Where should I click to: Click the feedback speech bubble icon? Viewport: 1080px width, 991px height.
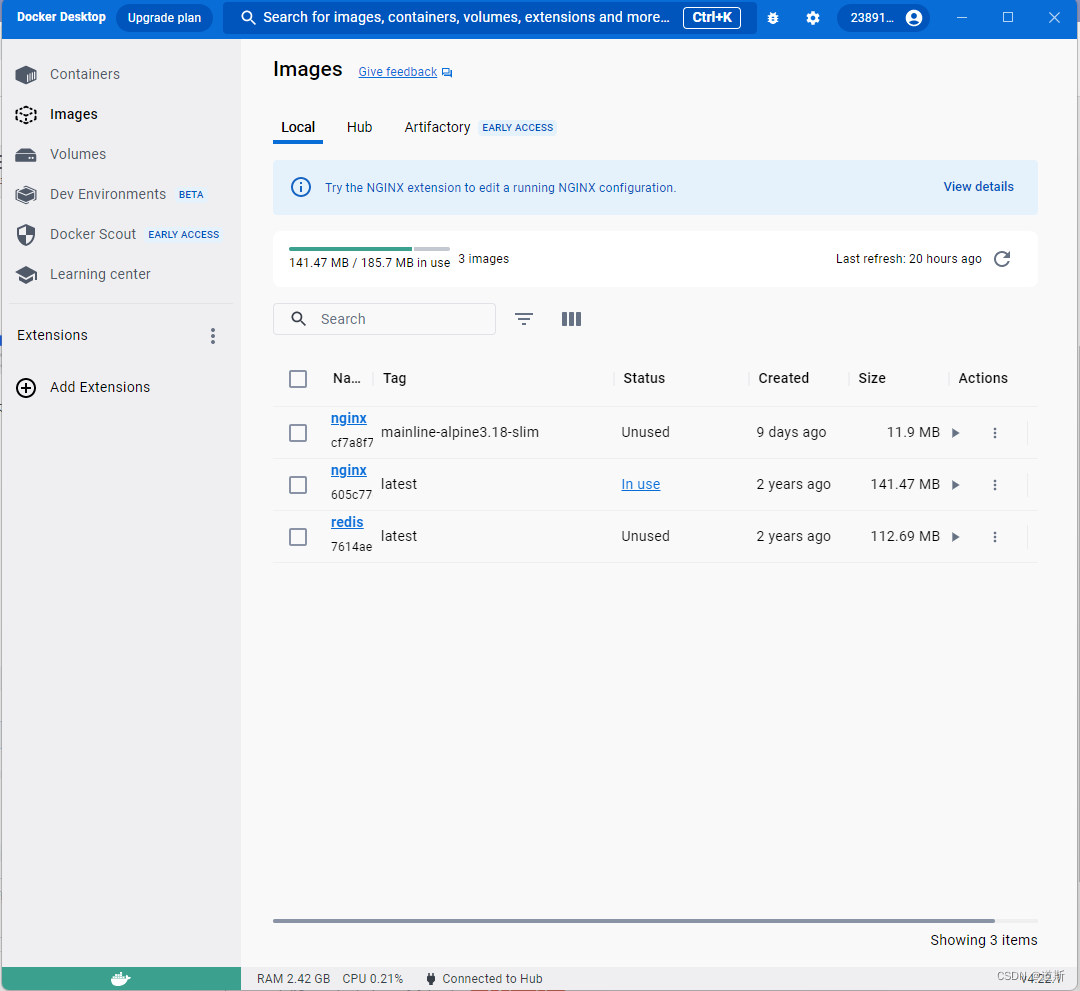pyautogui.click(x=447, y=72)
